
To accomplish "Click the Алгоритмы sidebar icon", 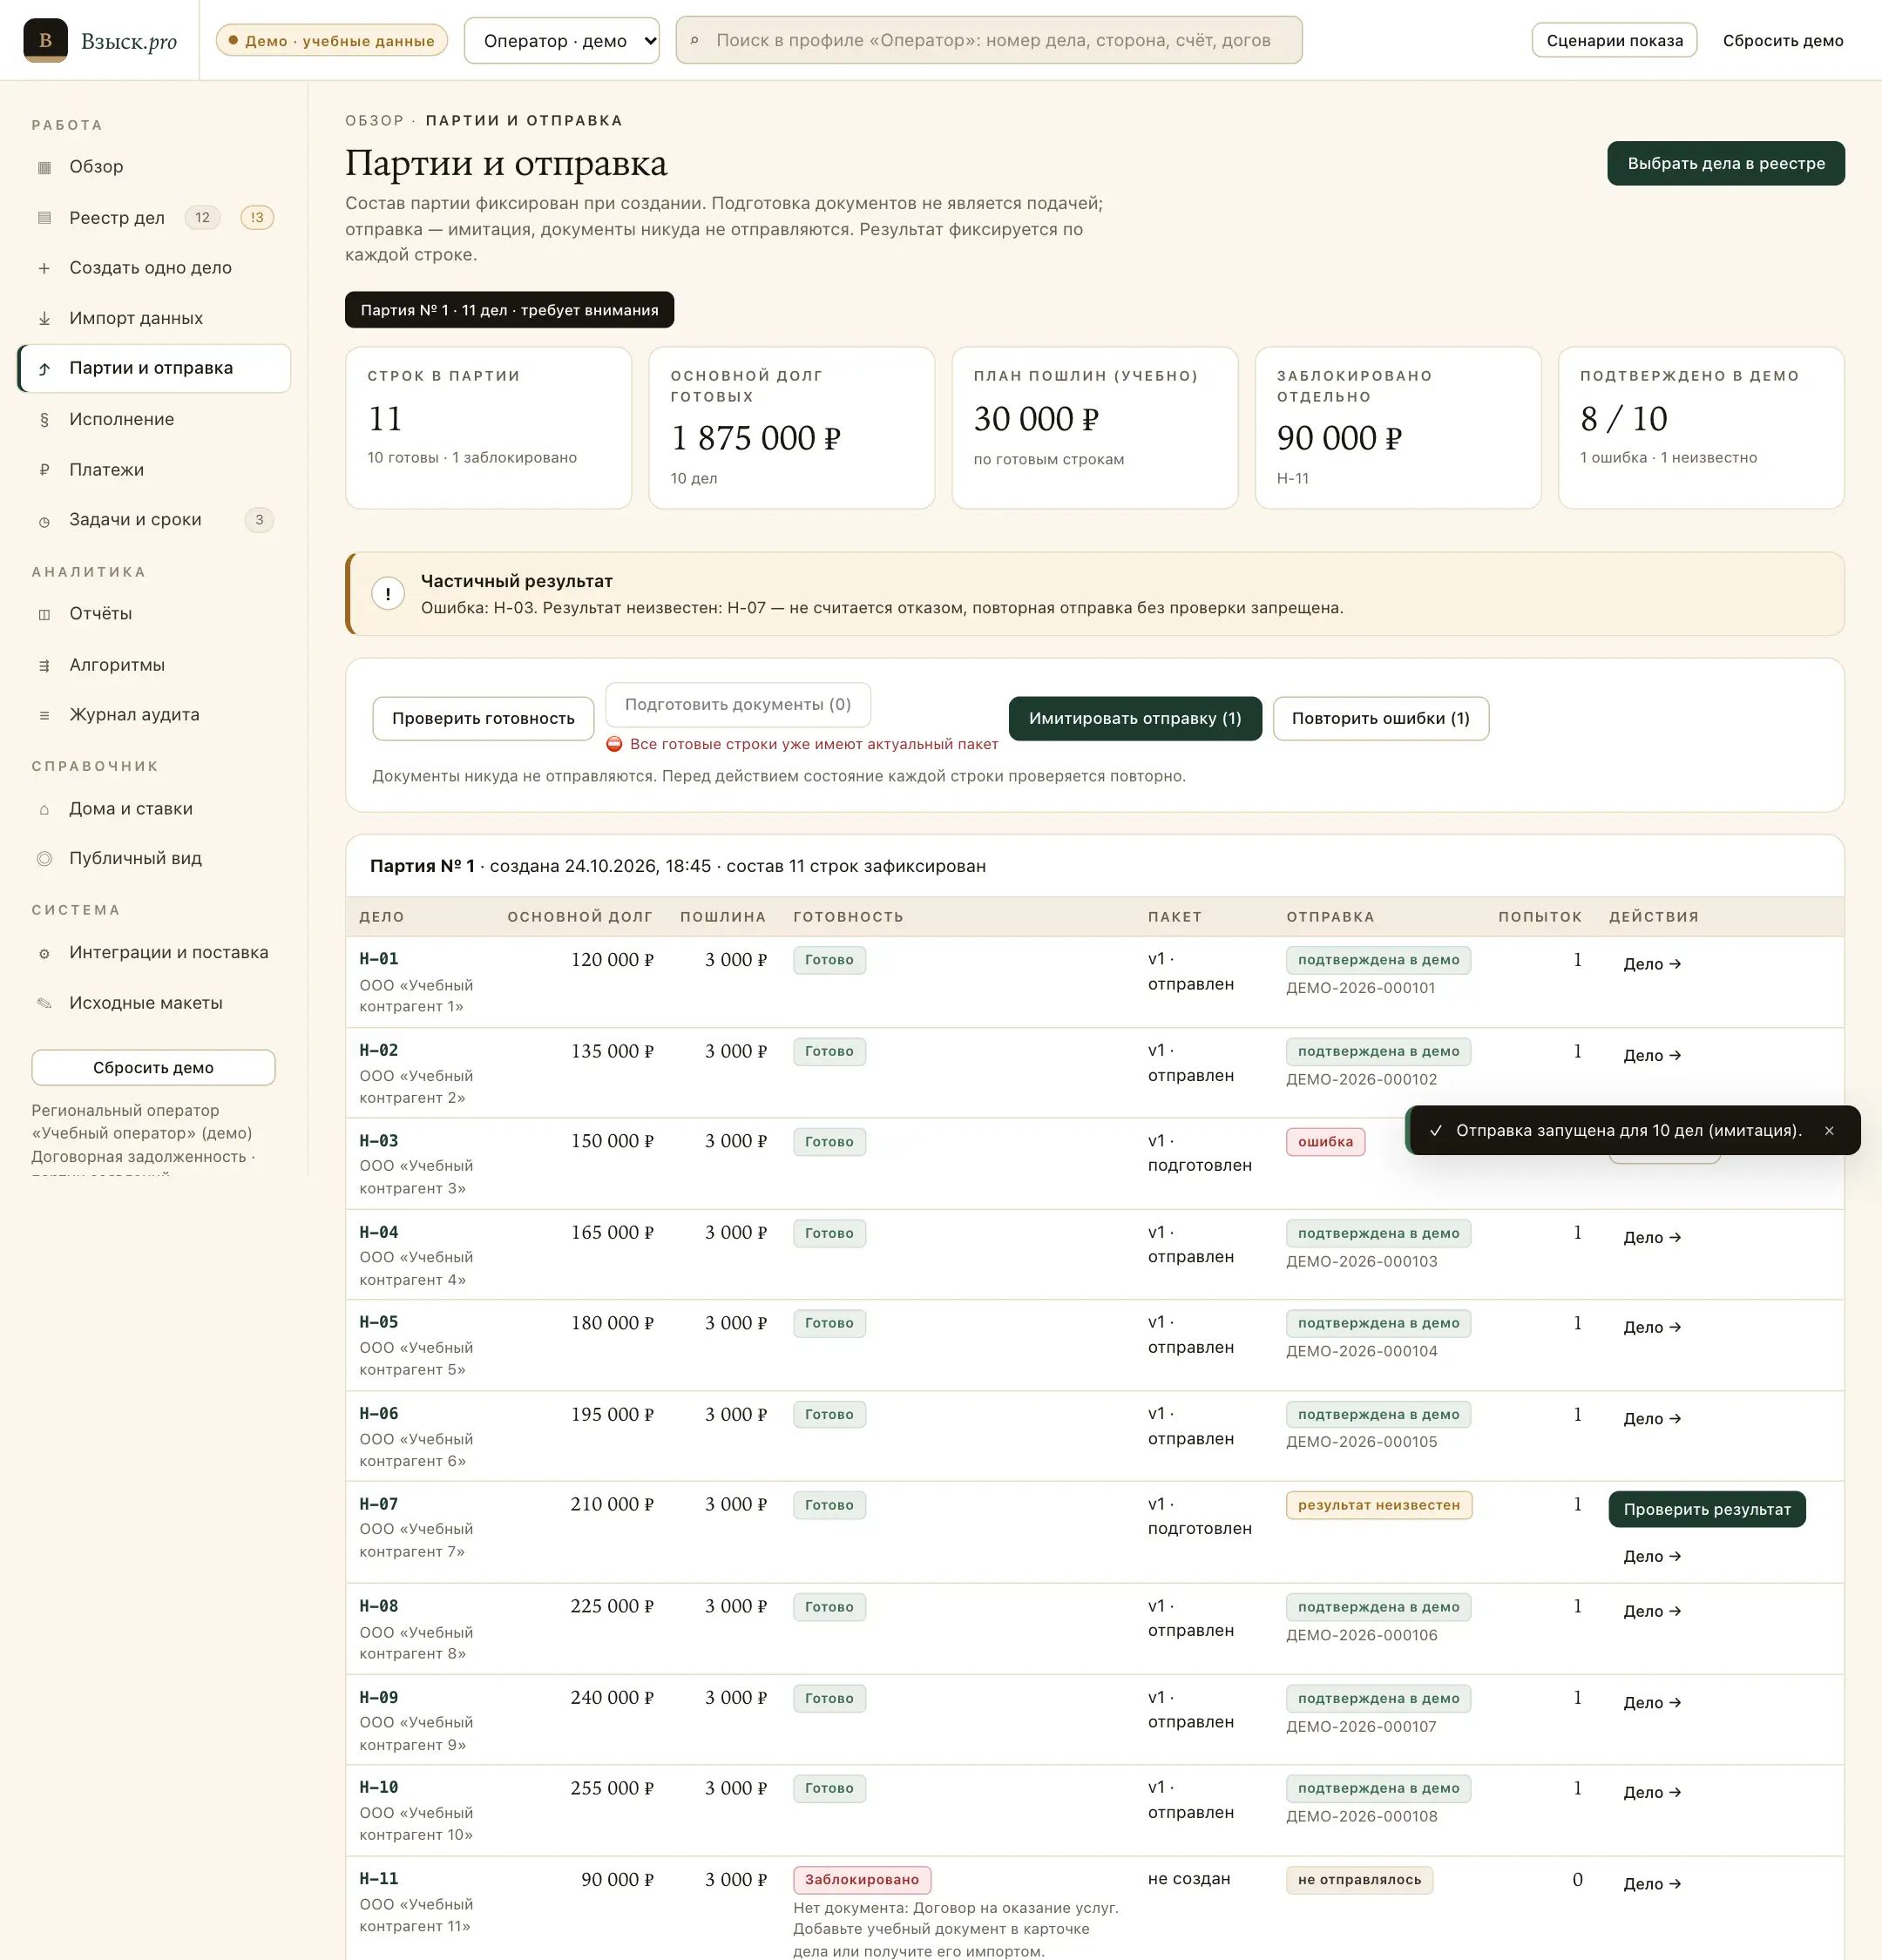I will (44, 665).
